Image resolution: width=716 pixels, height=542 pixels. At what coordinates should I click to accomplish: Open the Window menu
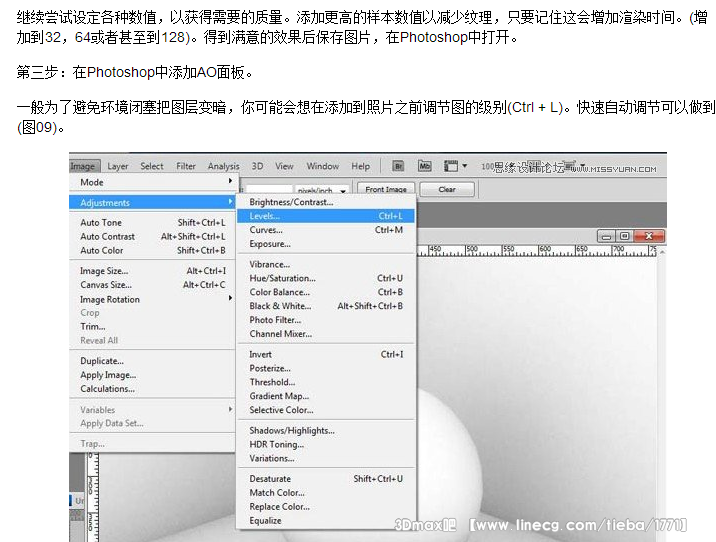pyautogui.click(x=322, y=166)
